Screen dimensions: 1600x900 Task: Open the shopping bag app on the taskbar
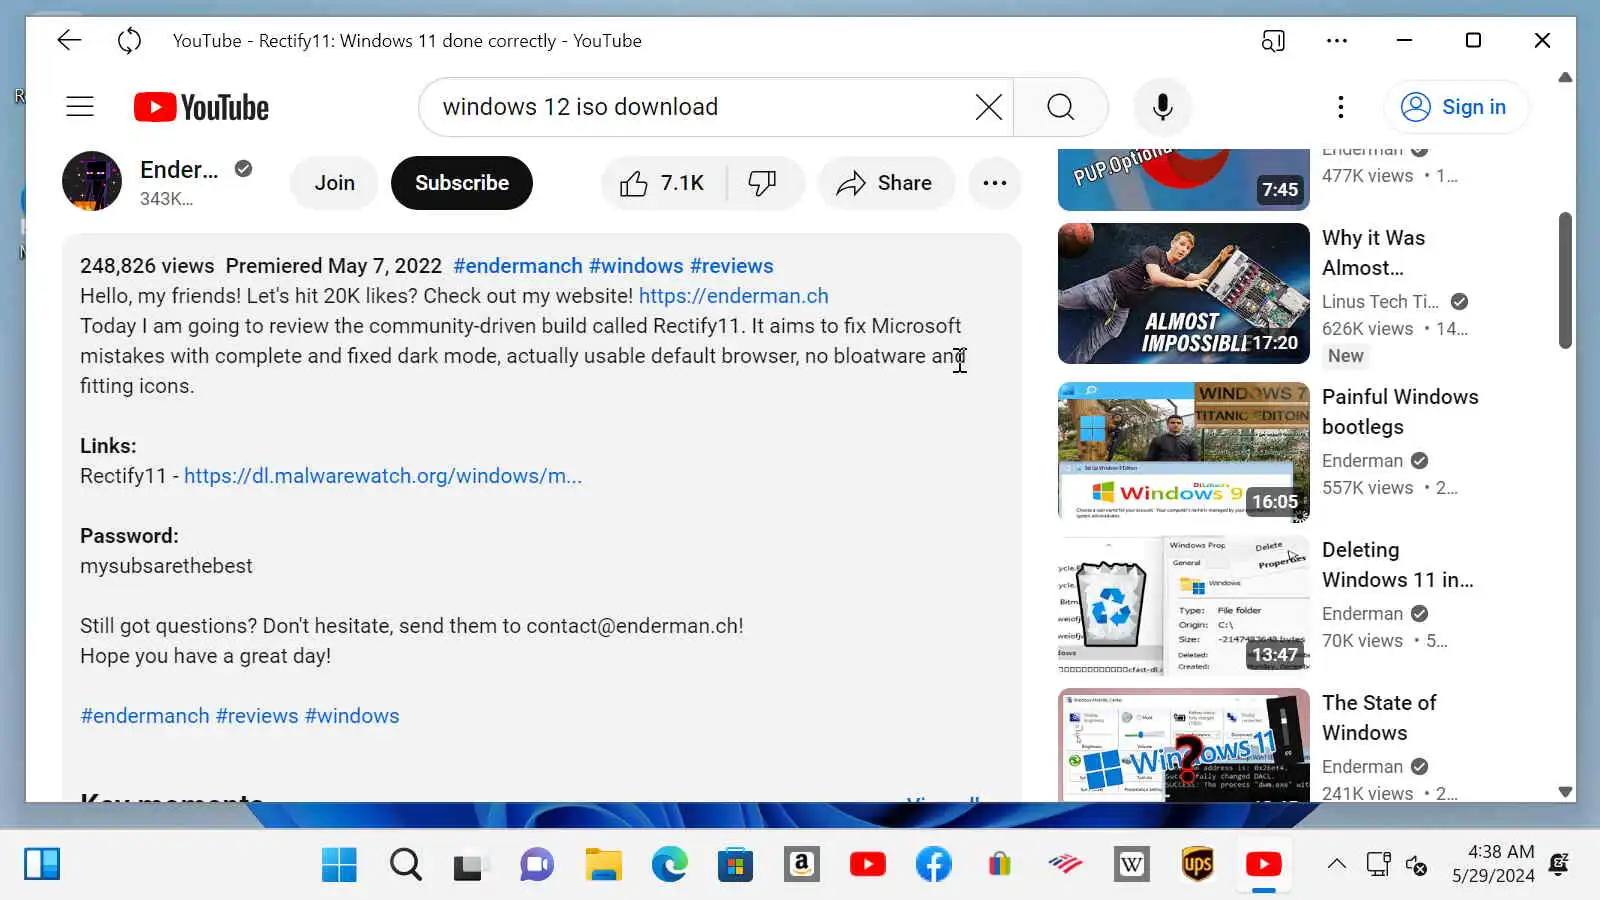pos(999,865)
